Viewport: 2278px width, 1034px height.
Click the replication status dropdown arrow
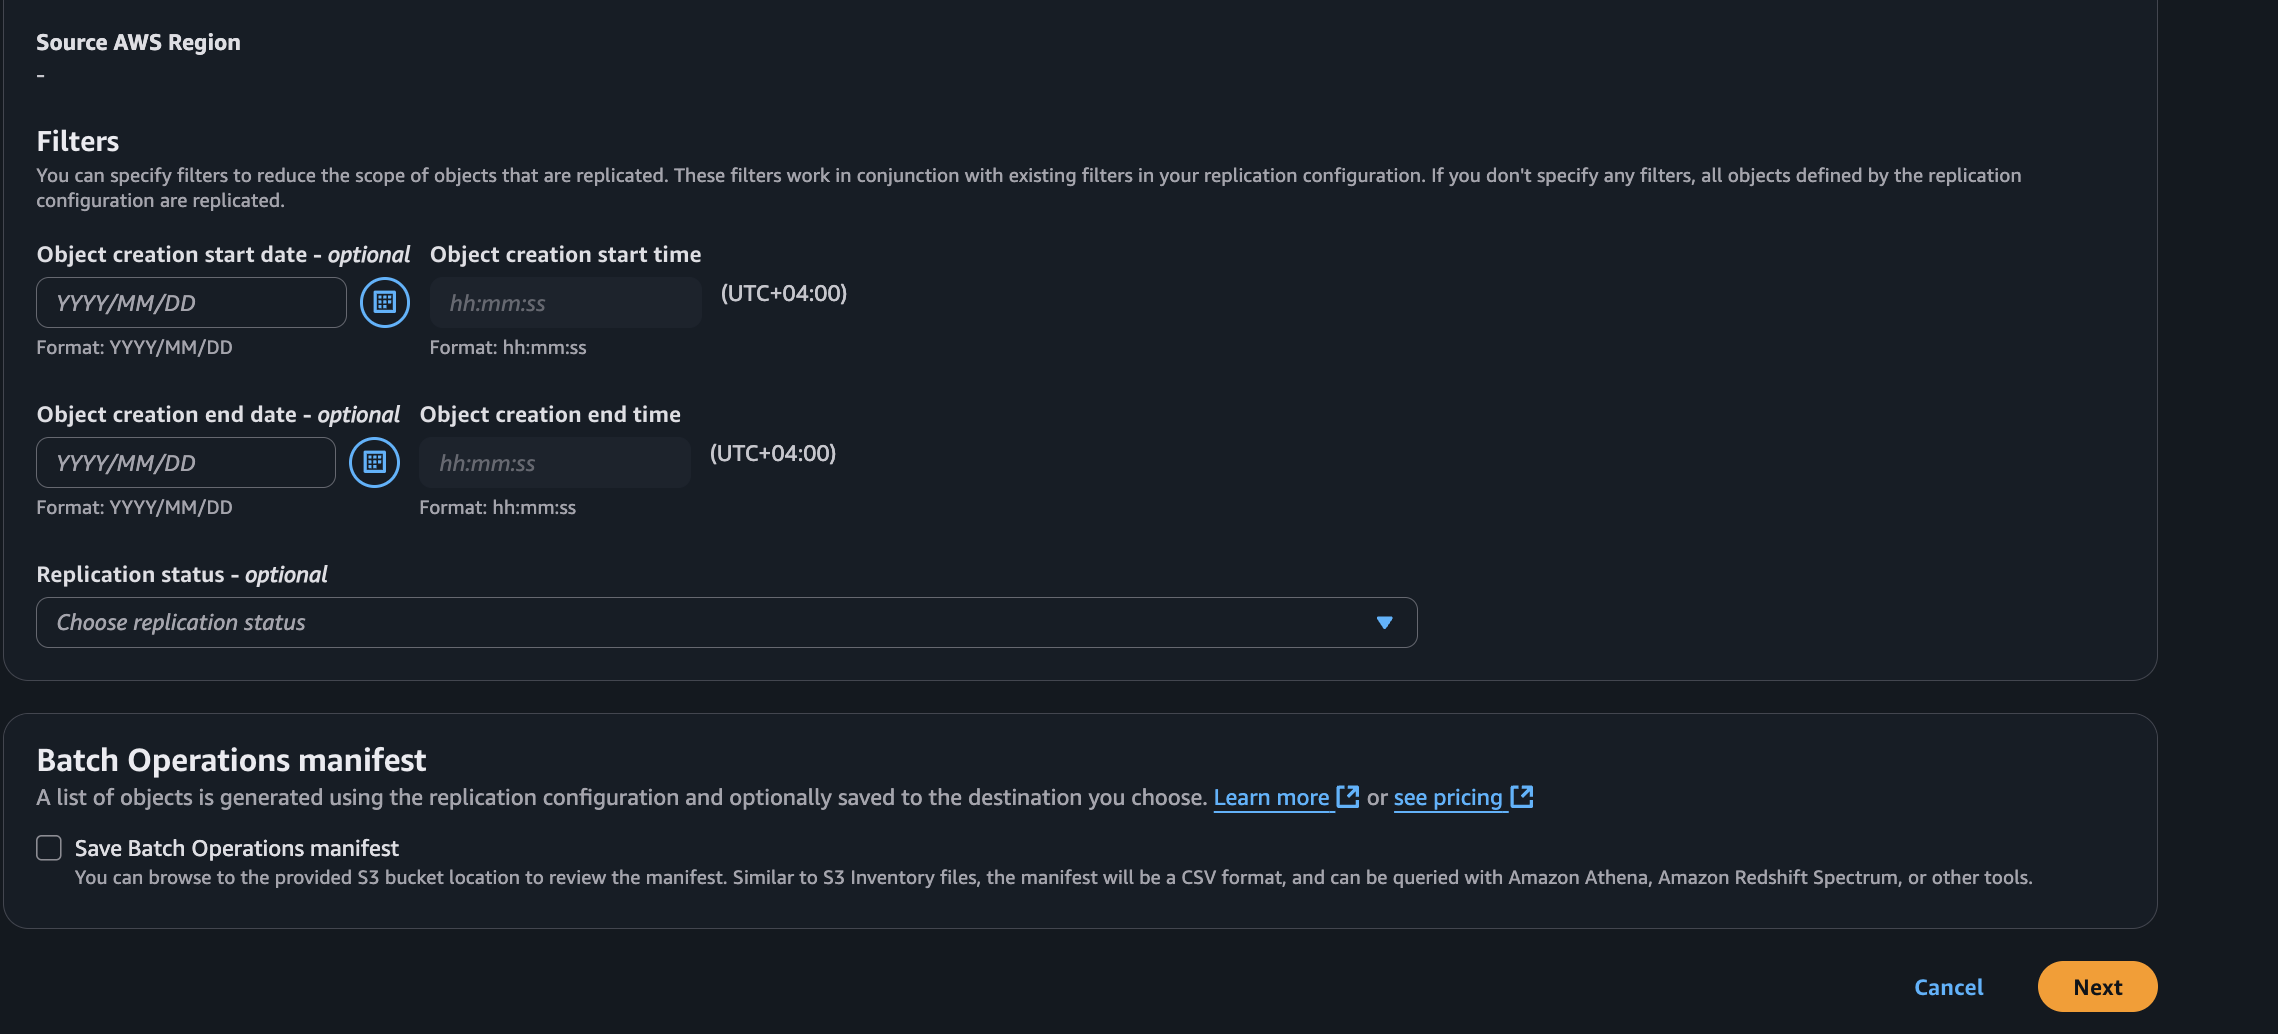pyautogui.click(x=1384, y=622)
